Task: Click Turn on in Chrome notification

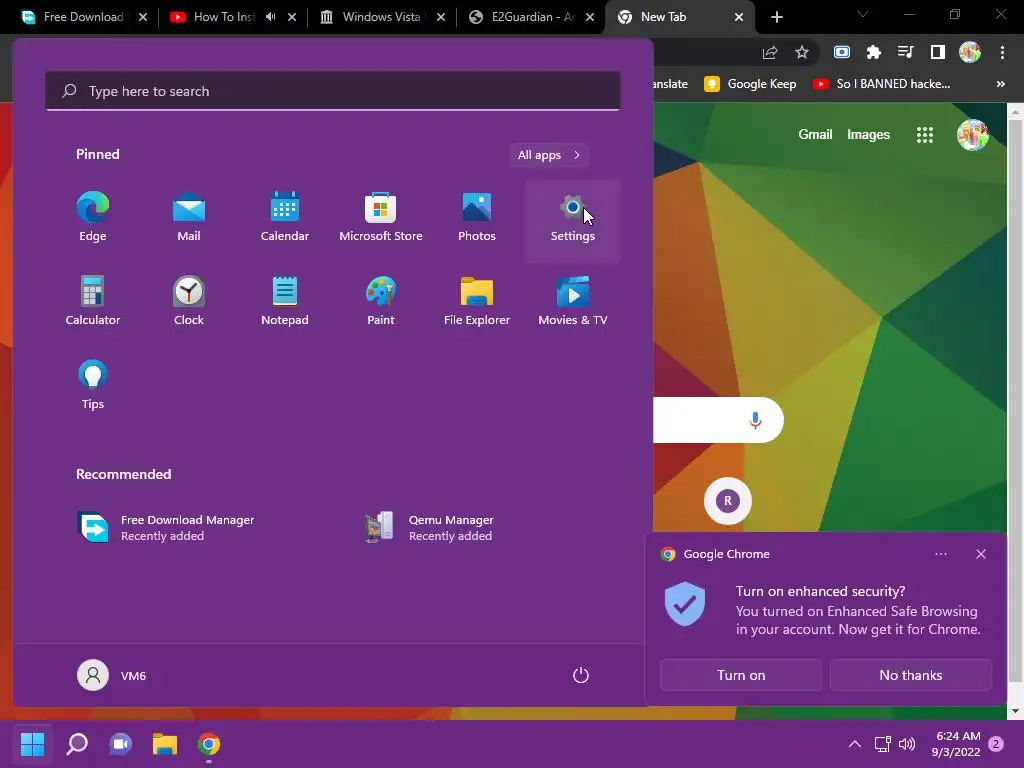Action: pyautogui.click(x=741, y=675)
